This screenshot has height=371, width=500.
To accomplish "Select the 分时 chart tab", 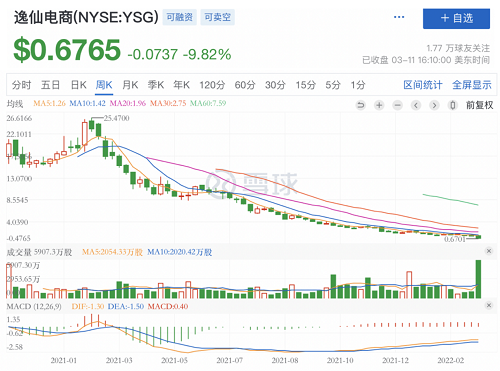I will (x=21, y=85).
